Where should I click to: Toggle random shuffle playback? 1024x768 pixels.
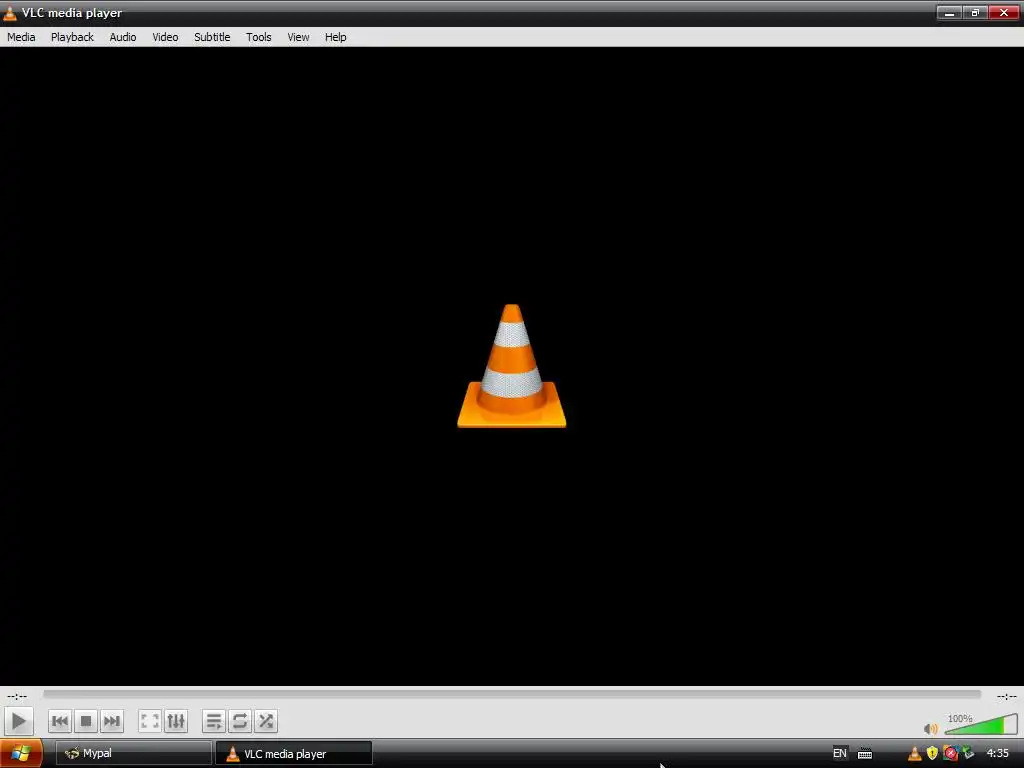point(266,722)
